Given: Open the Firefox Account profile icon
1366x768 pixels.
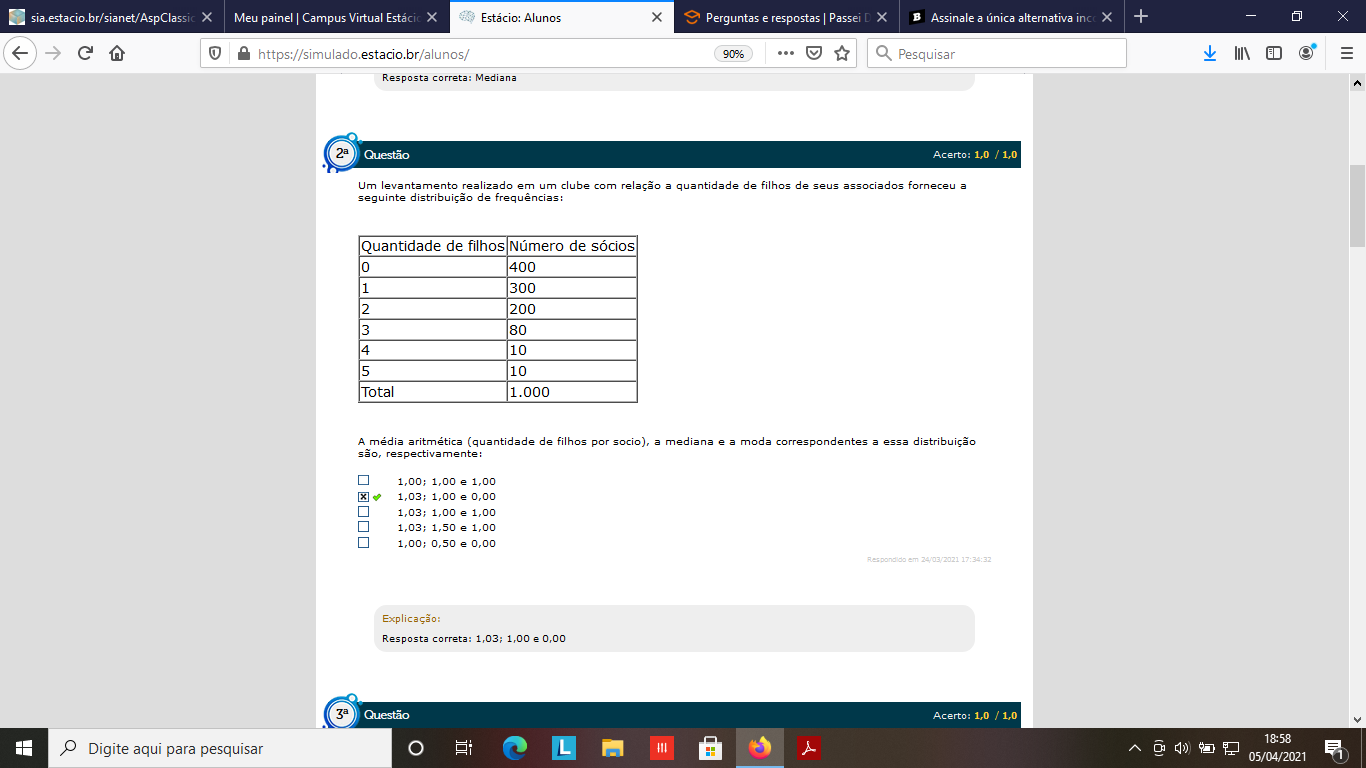Looking at the screenshot, I should pyautogui.click(x=1306, y=54).
